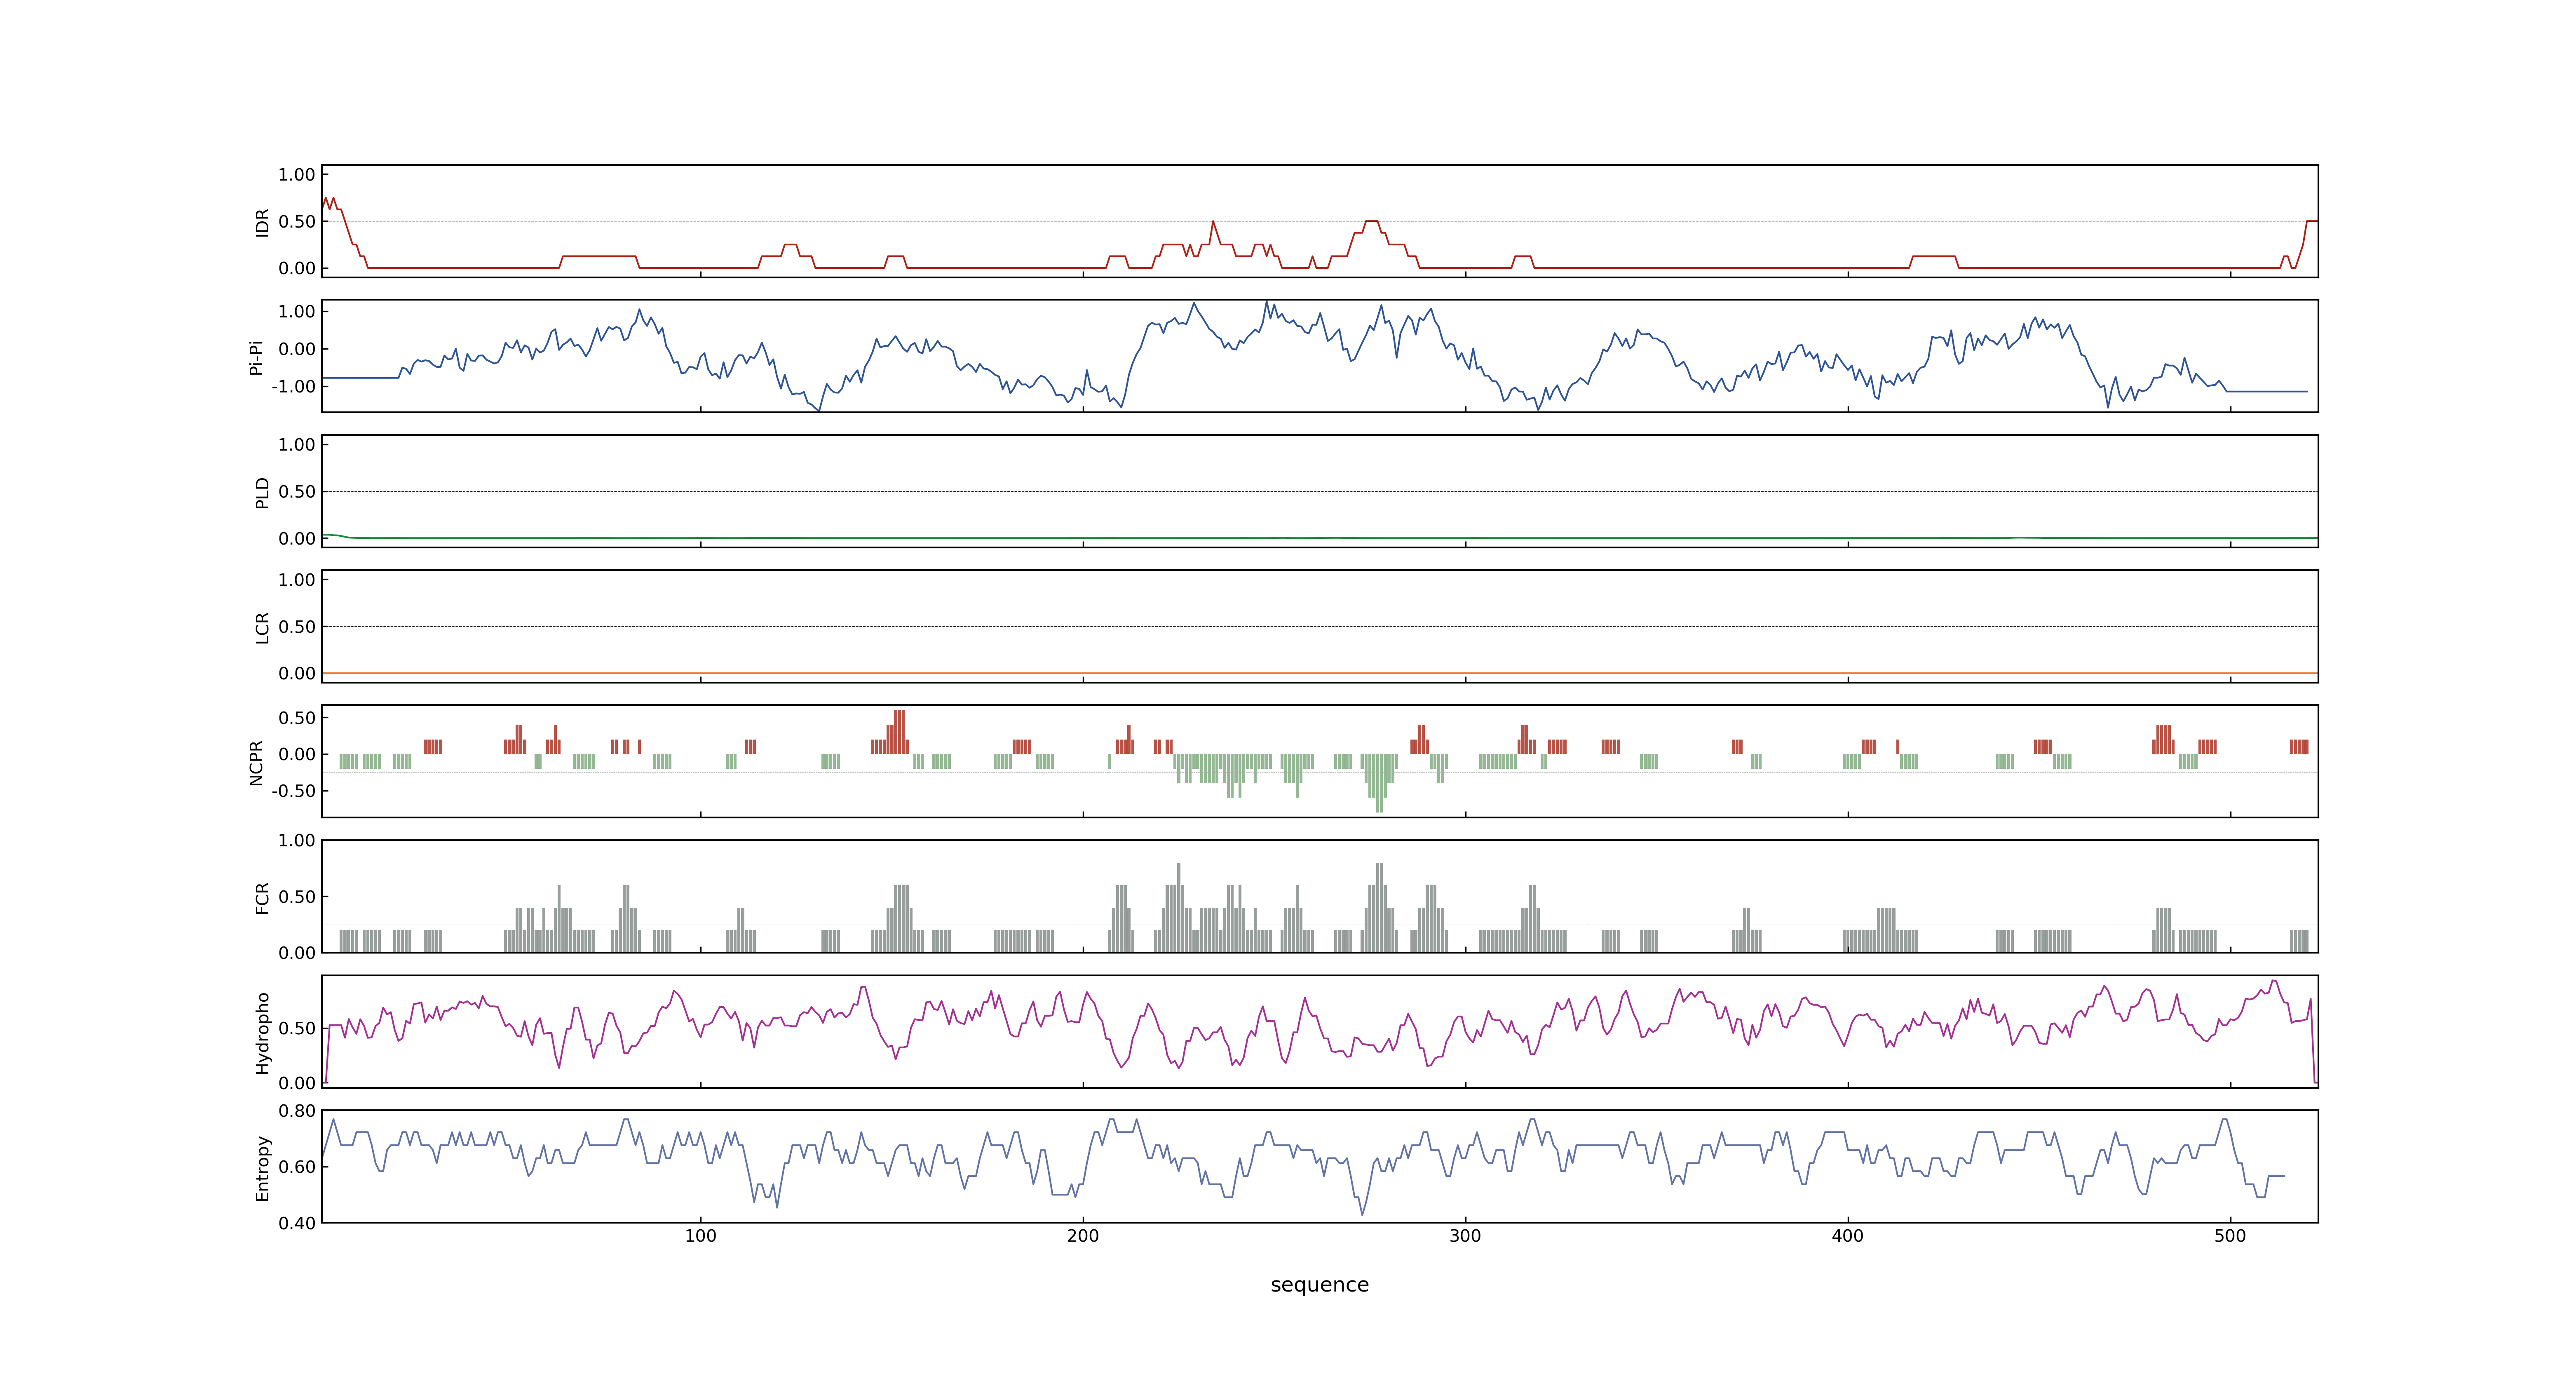The image size is (2576, 1374).
Task: Click the 0.00 tick of the Hydropho panel
Action: [297, 1083]
